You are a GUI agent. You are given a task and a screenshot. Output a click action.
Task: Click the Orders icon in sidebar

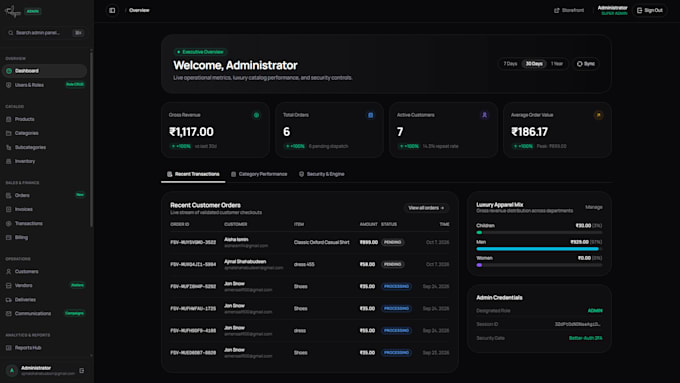9,196
